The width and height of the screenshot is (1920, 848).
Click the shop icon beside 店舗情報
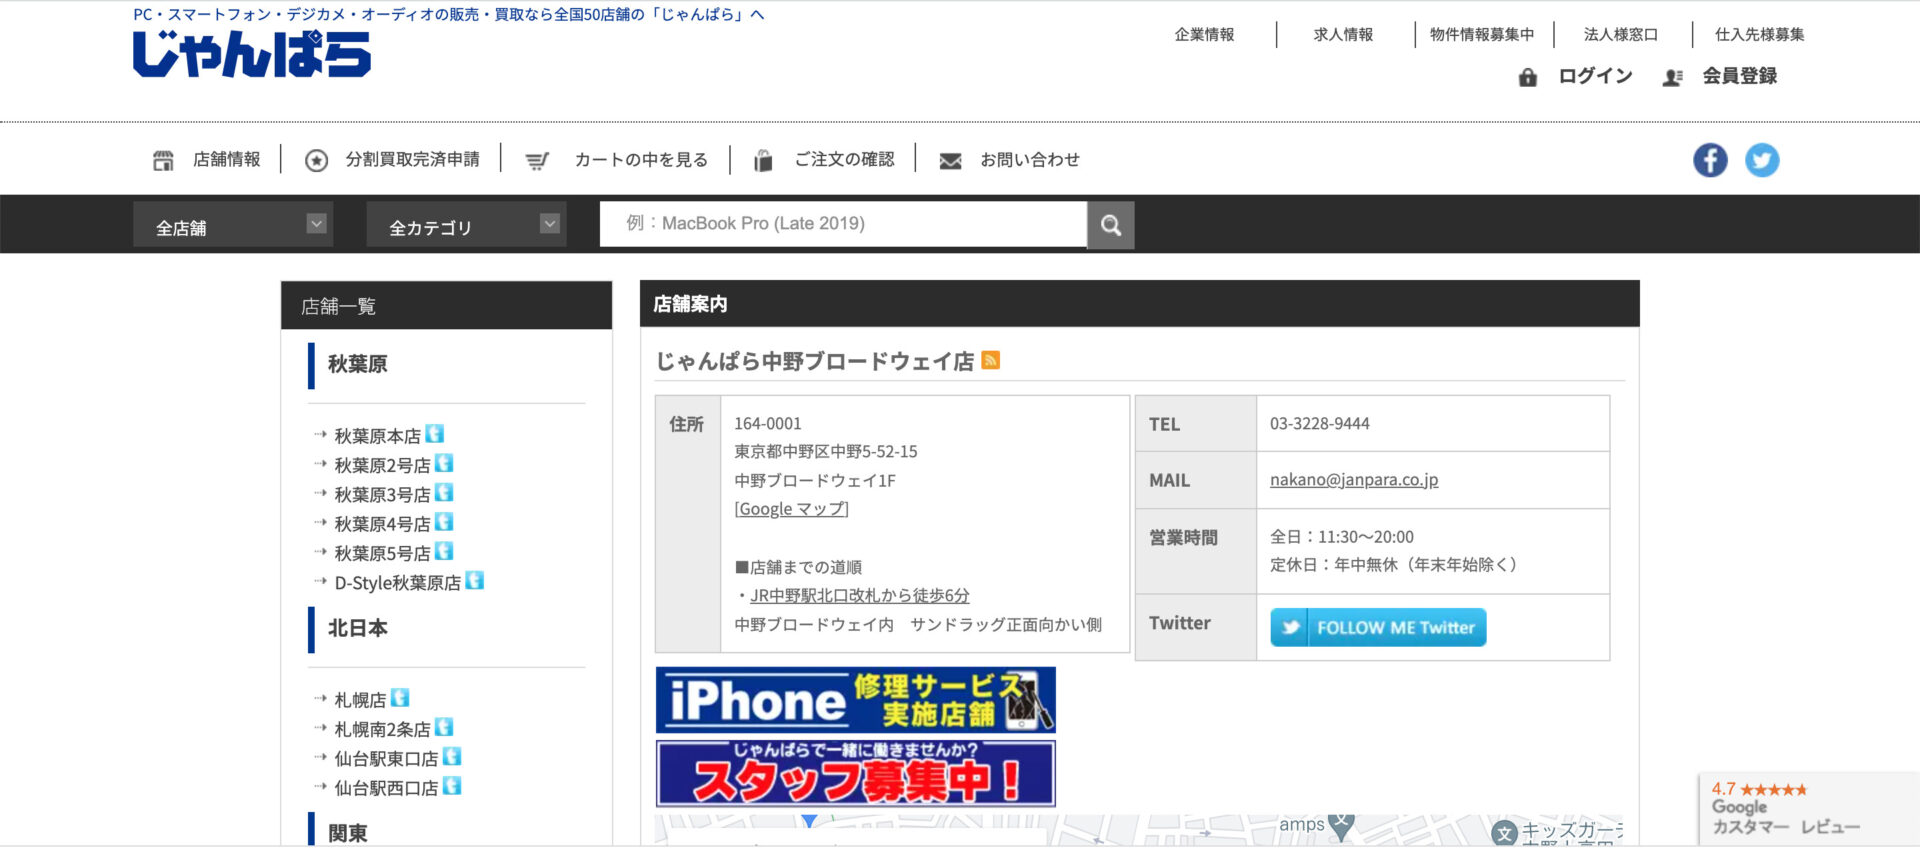point(163,160)
